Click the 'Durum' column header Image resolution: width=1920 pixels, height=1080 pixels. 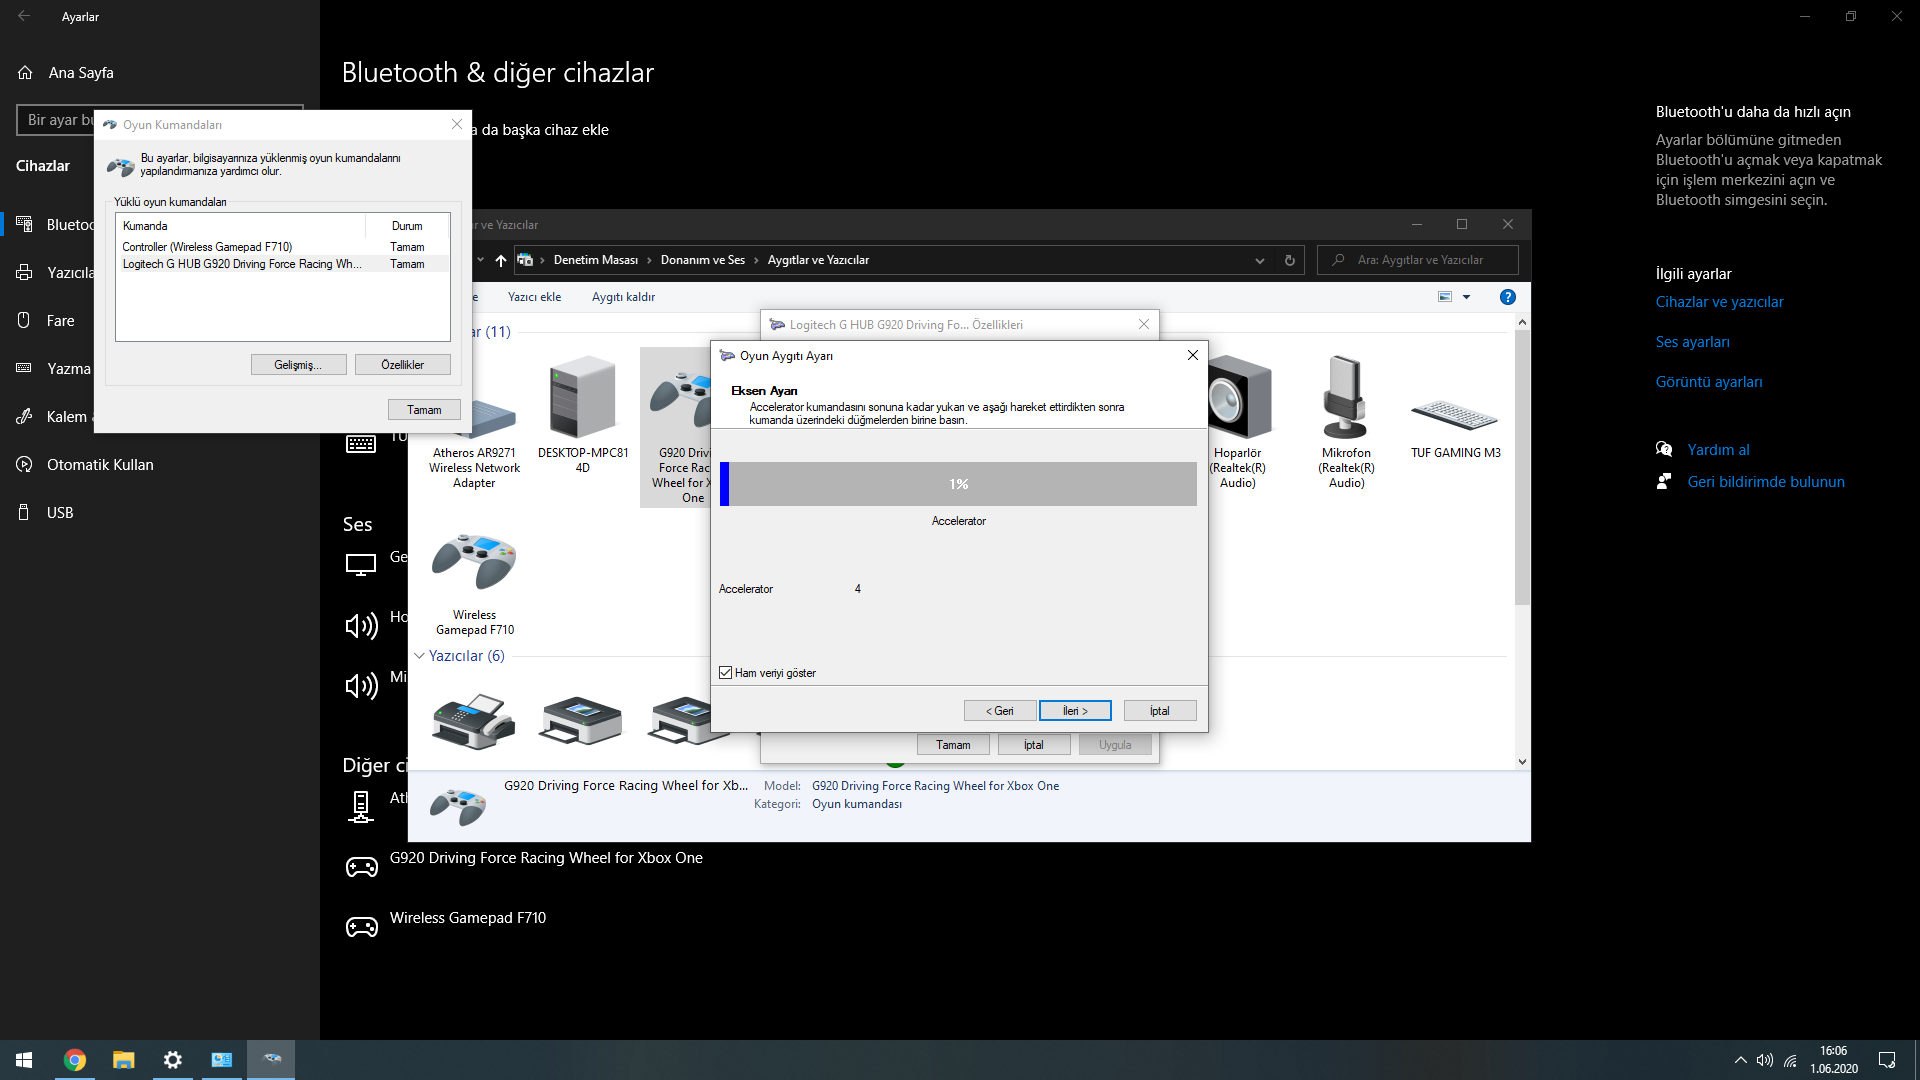(407, 226)
